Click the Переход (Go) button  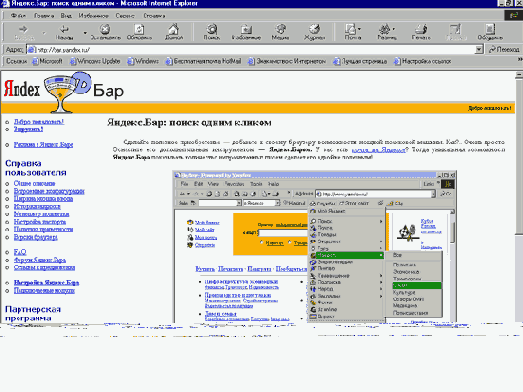(504, 49)
